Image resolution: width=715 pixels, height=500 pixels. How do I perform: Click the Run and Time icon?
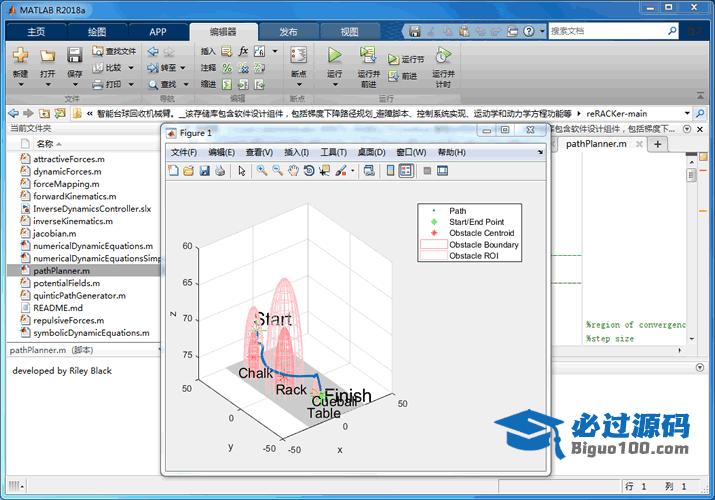pyautogui.click(x=443, y=55)
